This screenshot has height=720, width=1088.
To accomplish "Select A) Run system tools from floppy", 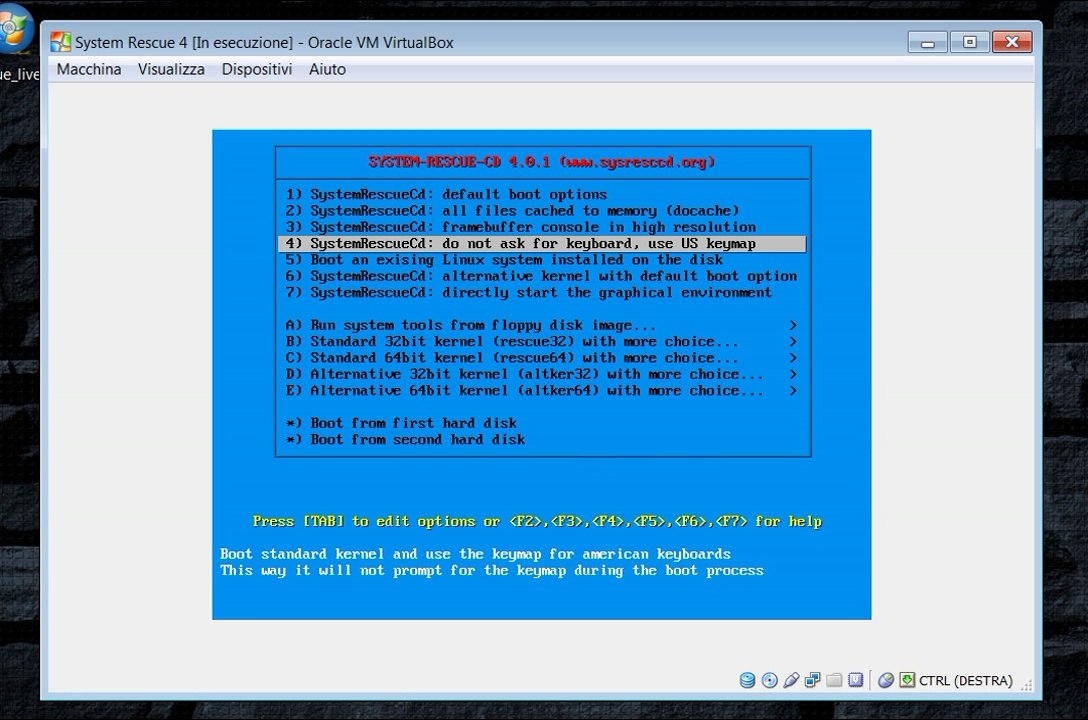I will 542,325.
